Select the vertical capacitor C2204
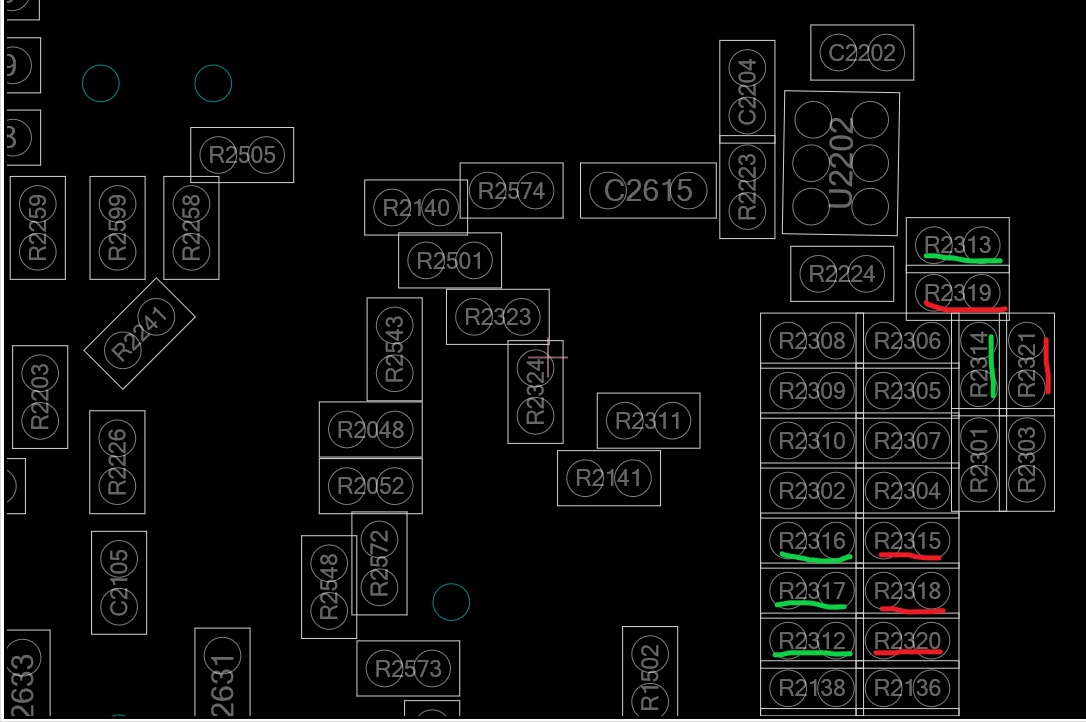Screen dimensions: 1086x722 coord(747,88)
